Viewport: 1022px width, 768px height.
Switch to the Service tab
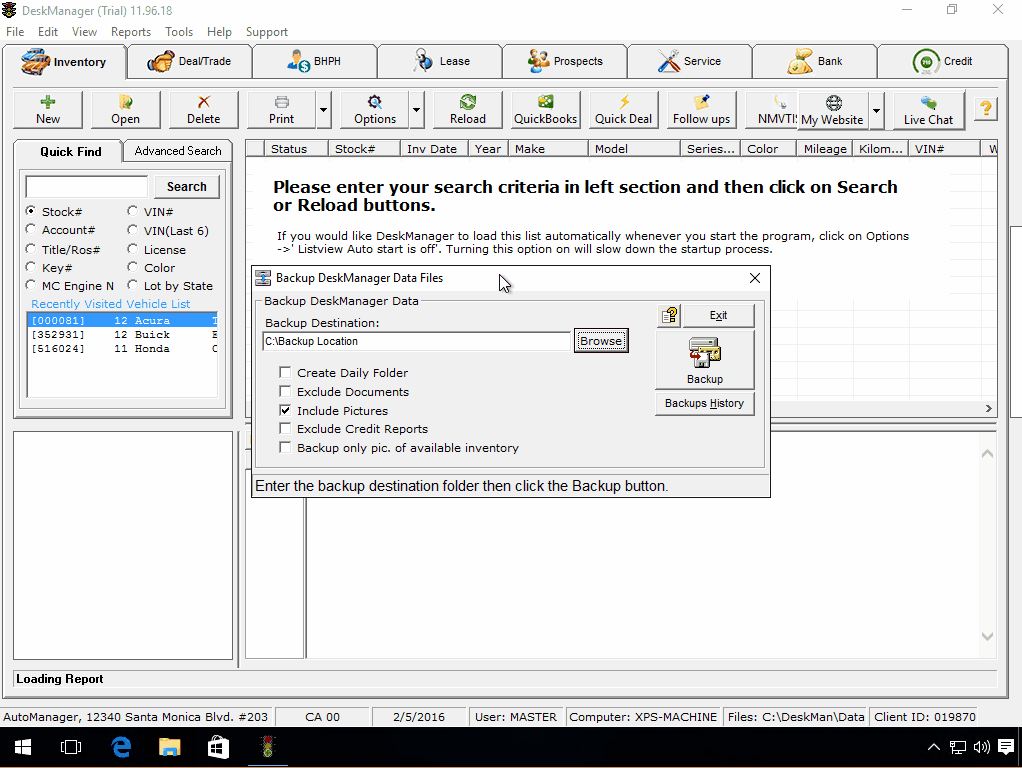tap(689, 61)
